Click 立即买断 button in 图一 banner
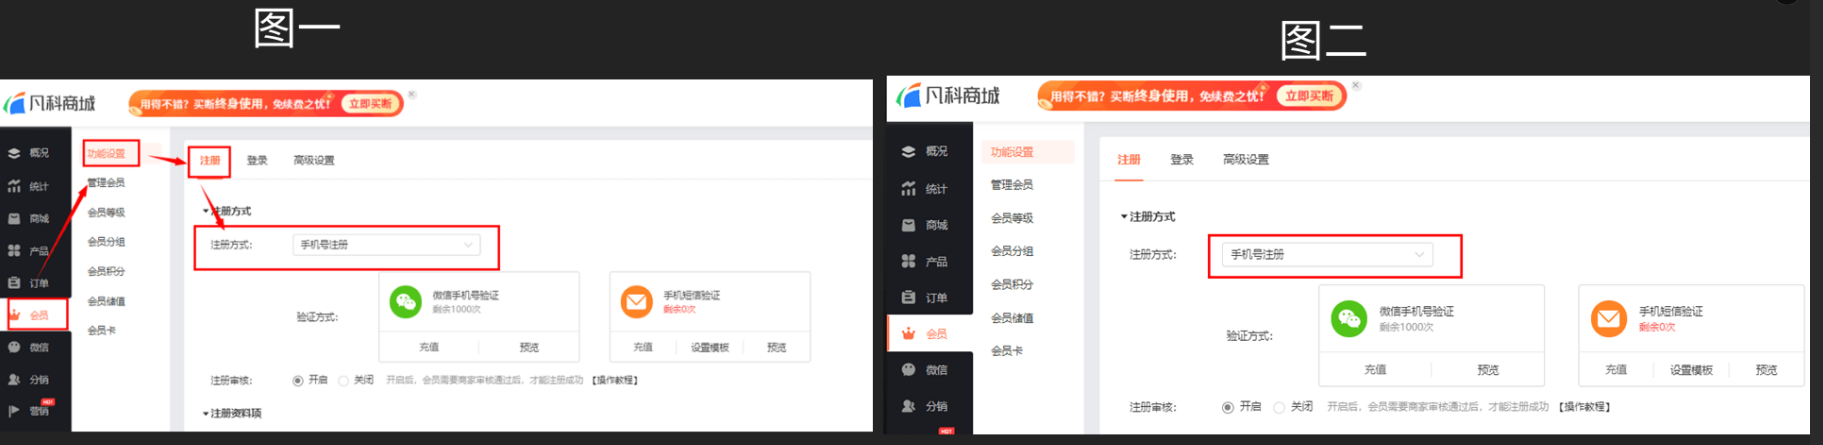This screenshot has width=1823, height=445. 370,104
